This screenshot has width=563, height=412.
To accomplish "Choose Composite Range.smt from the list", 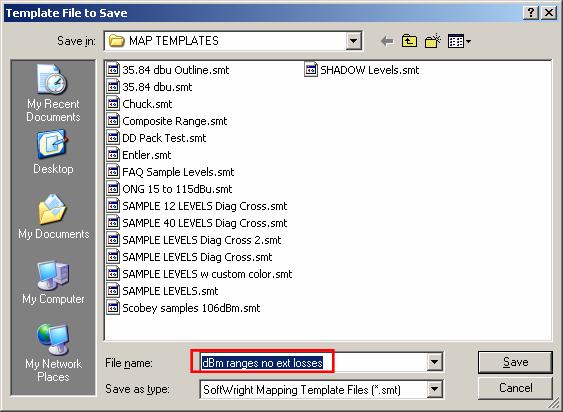I will tap(167, 121).
